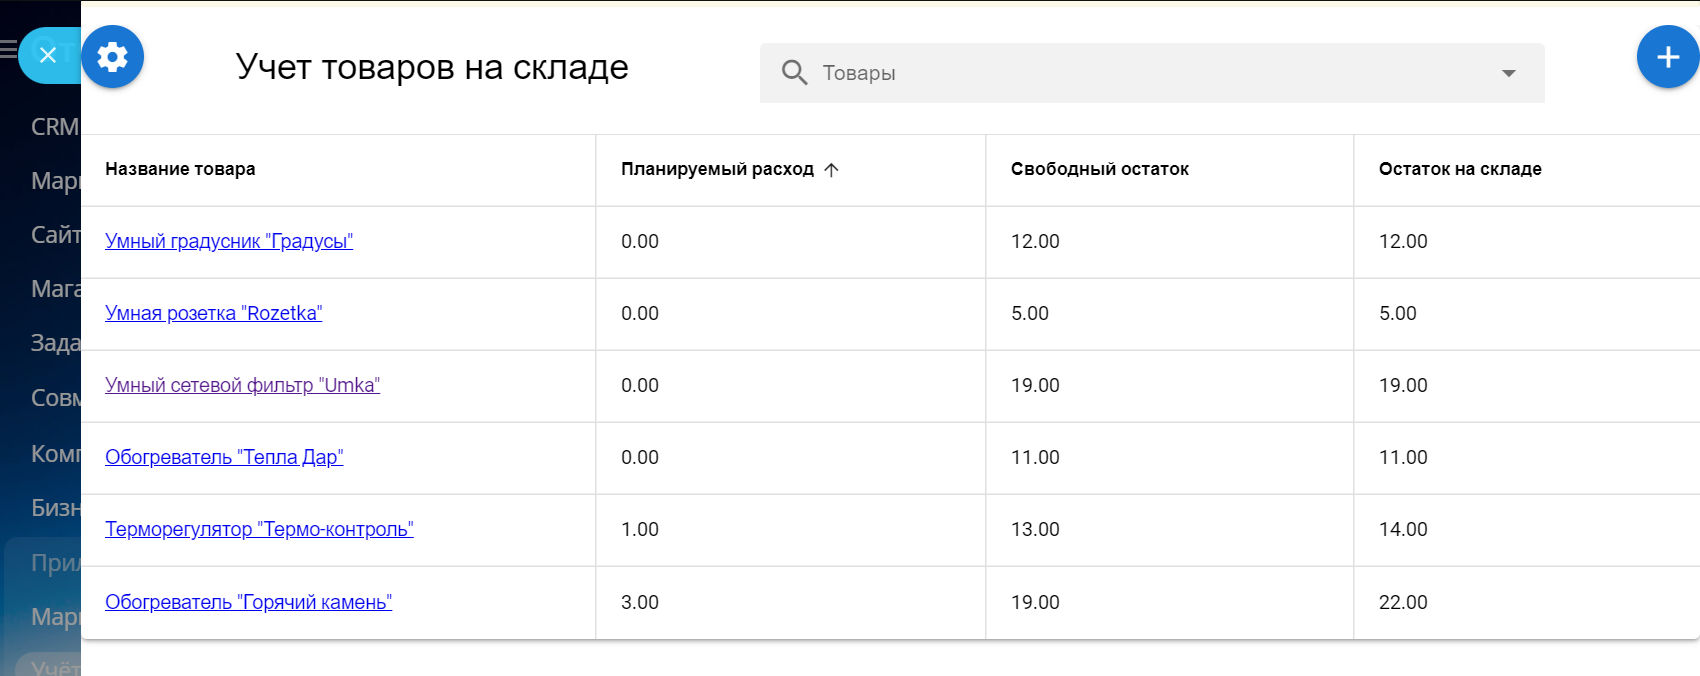Sort by Остаток на складе column header

(x=1459, y=169)
